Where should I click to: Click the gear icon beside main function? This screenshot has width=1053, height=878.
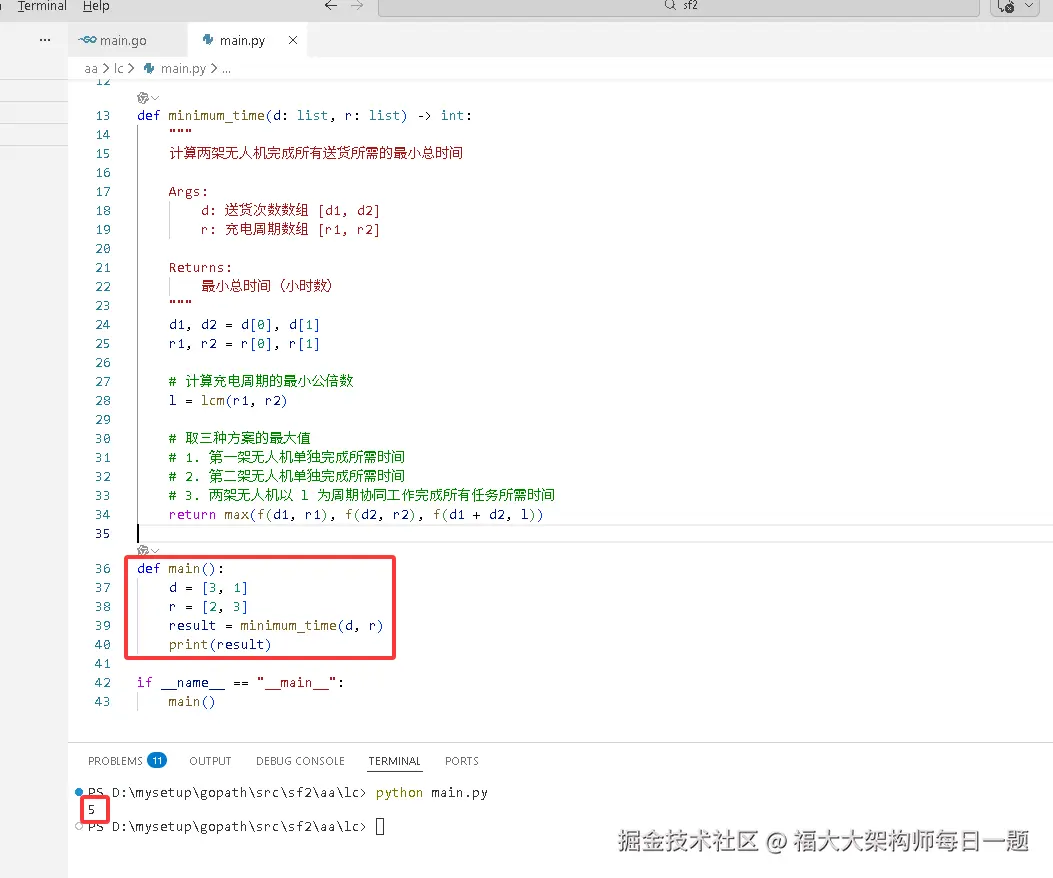[142, 550]
